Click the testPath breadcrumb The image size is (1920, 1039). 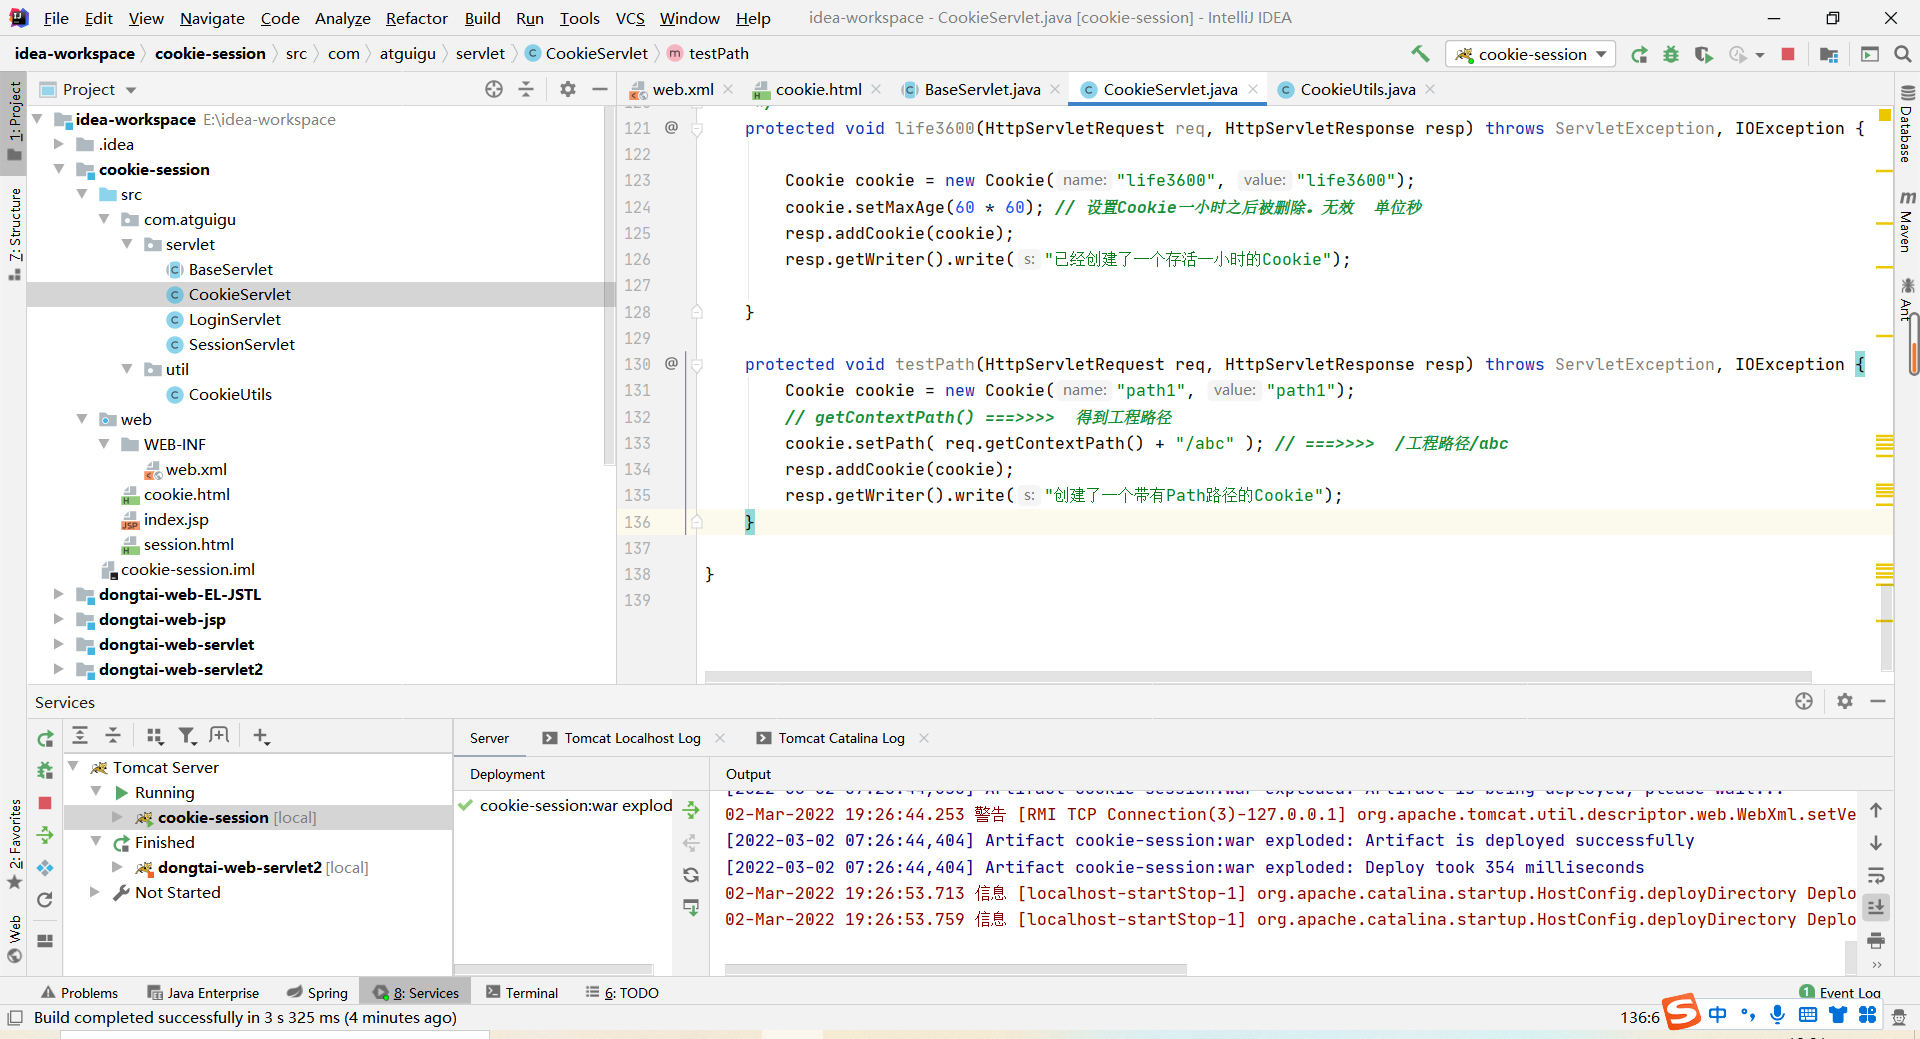(718, 53)
